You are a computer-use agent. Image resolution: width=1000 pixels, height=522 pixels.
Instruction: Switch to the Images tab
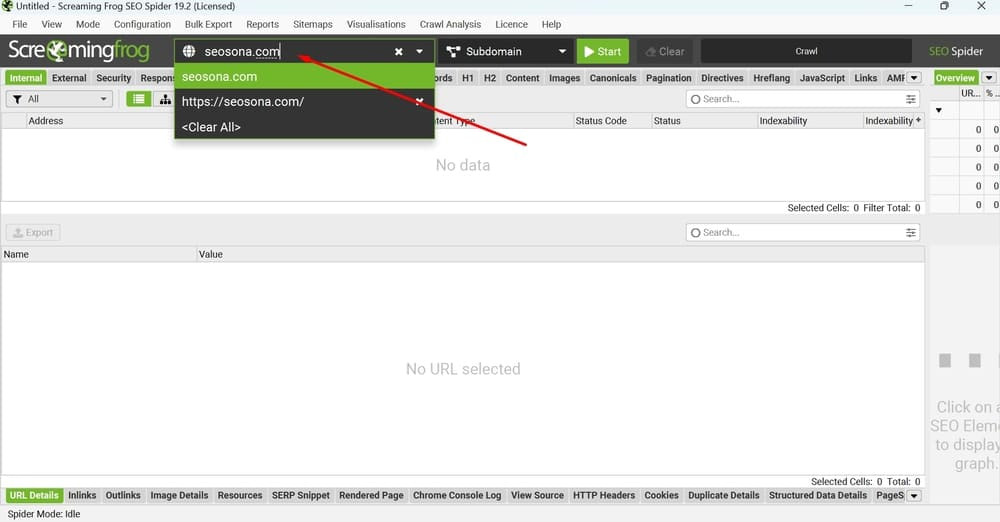click(564, 78)
